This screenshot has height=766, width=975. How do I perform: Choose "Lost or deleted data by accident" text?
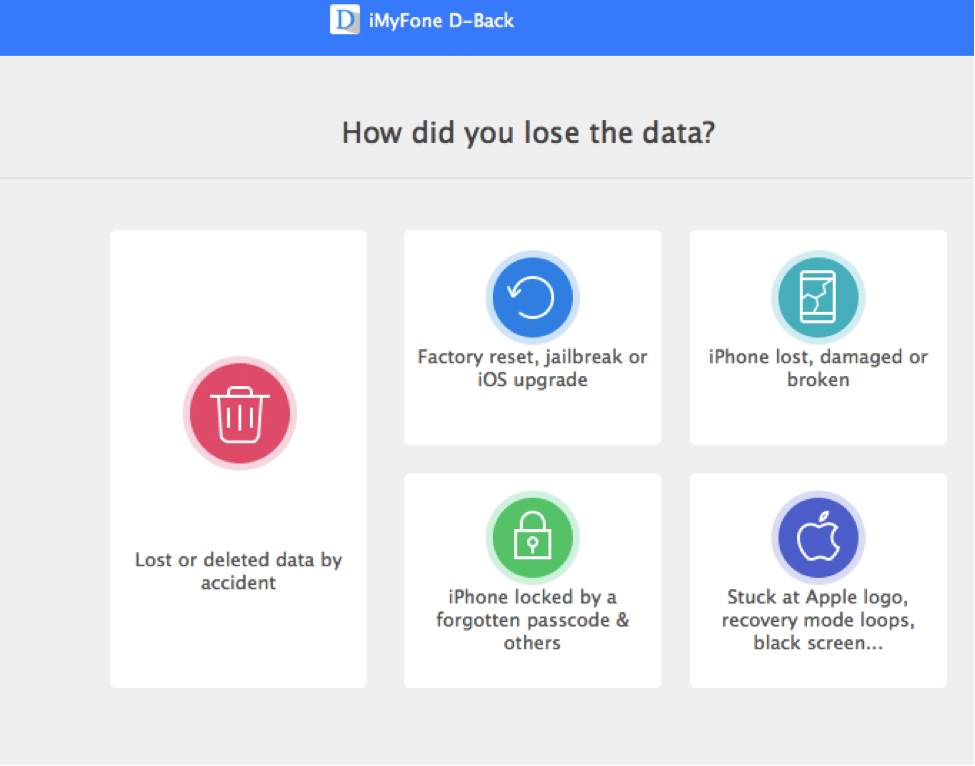(238, 571)
